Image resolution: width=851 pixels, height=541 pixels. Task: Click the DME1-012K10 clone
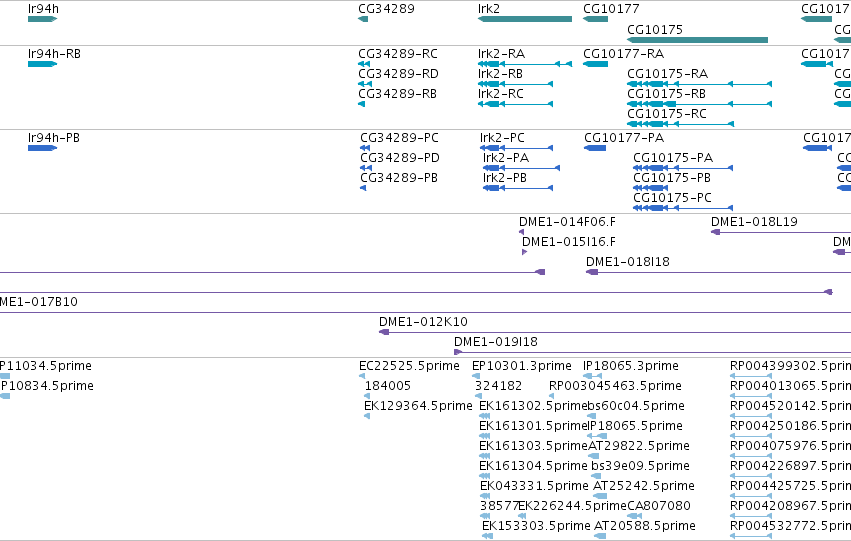point(615,332)
